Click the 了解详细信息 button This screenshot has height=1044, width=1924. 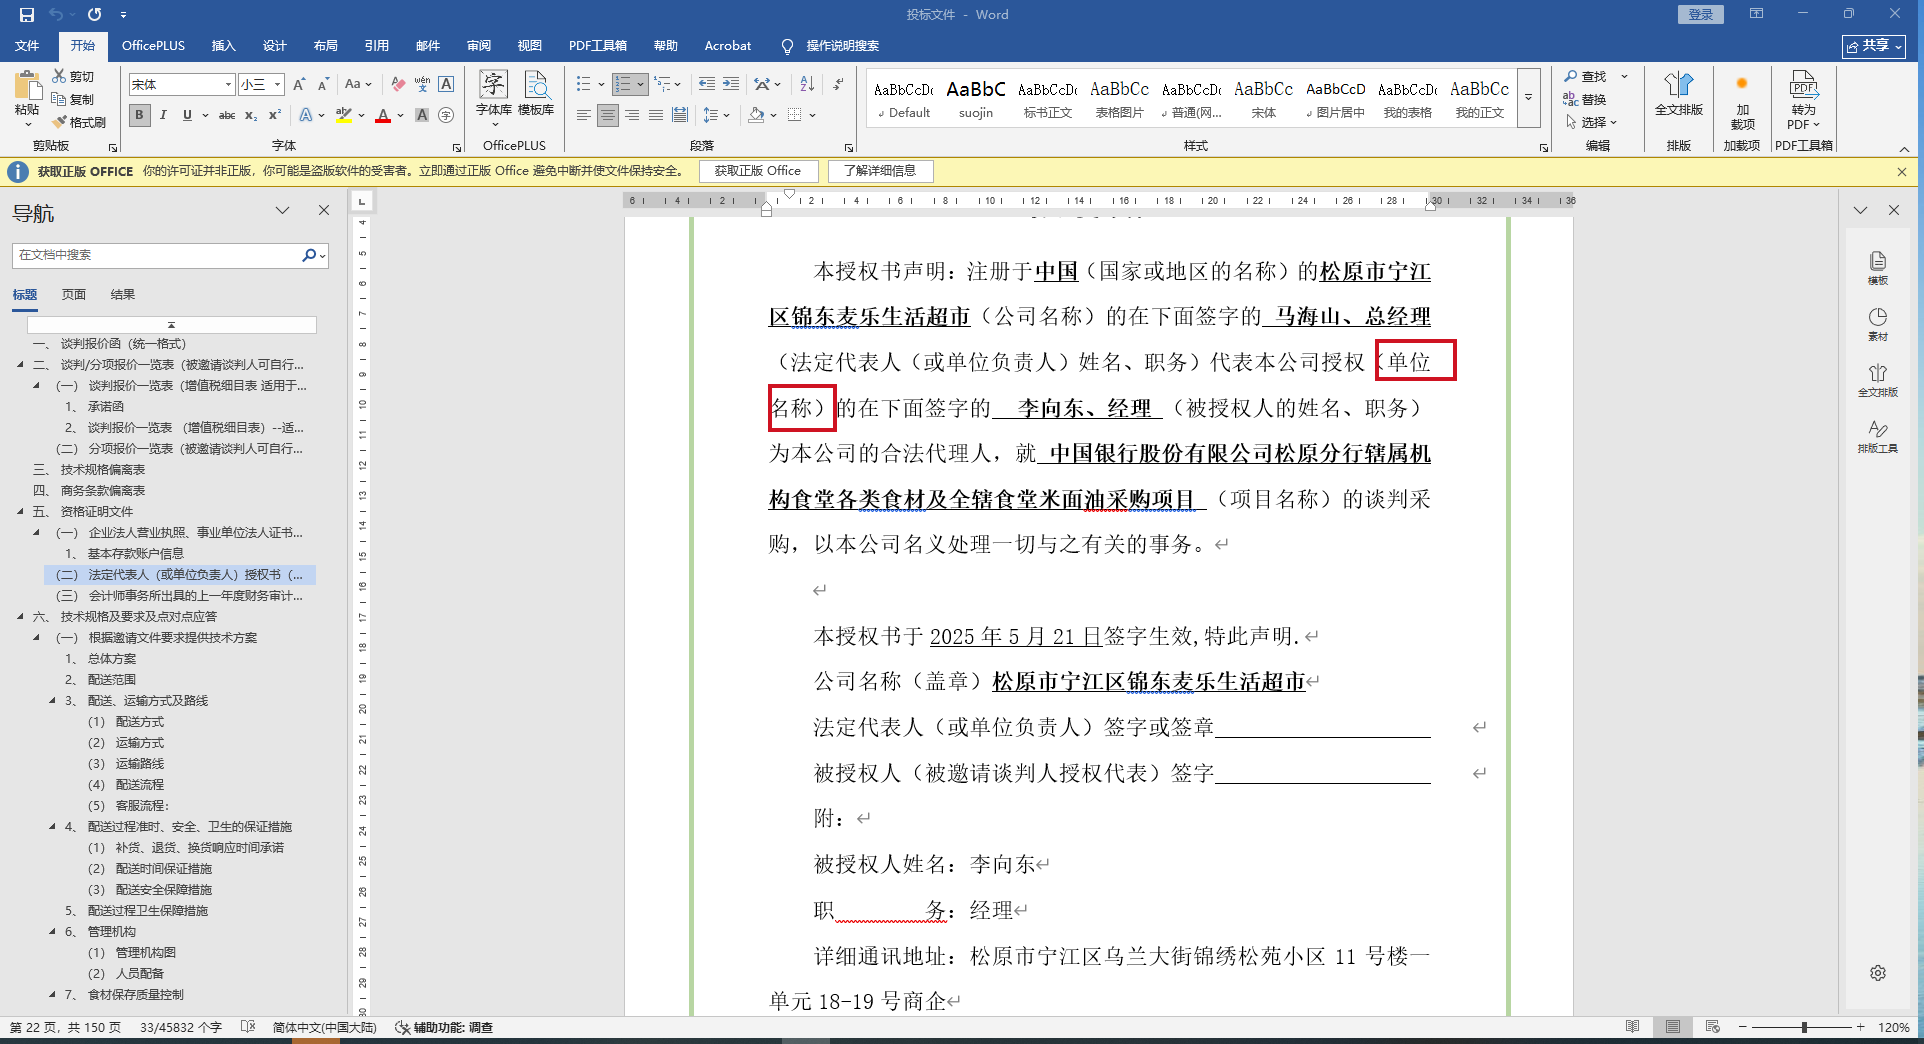880,171
